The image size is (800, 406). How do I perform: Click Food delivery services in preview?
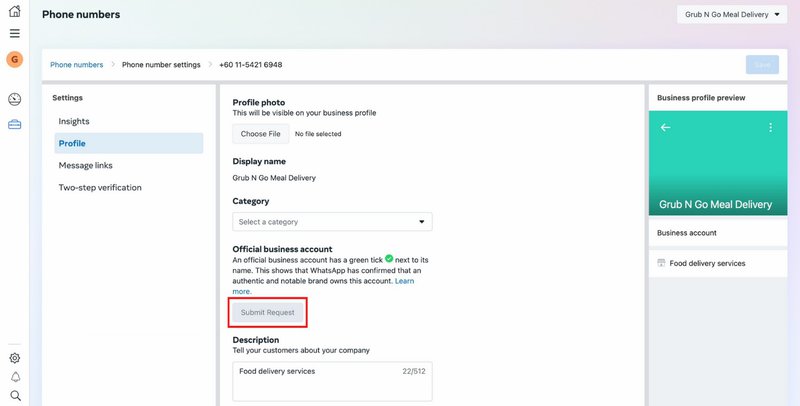point(707,263)
